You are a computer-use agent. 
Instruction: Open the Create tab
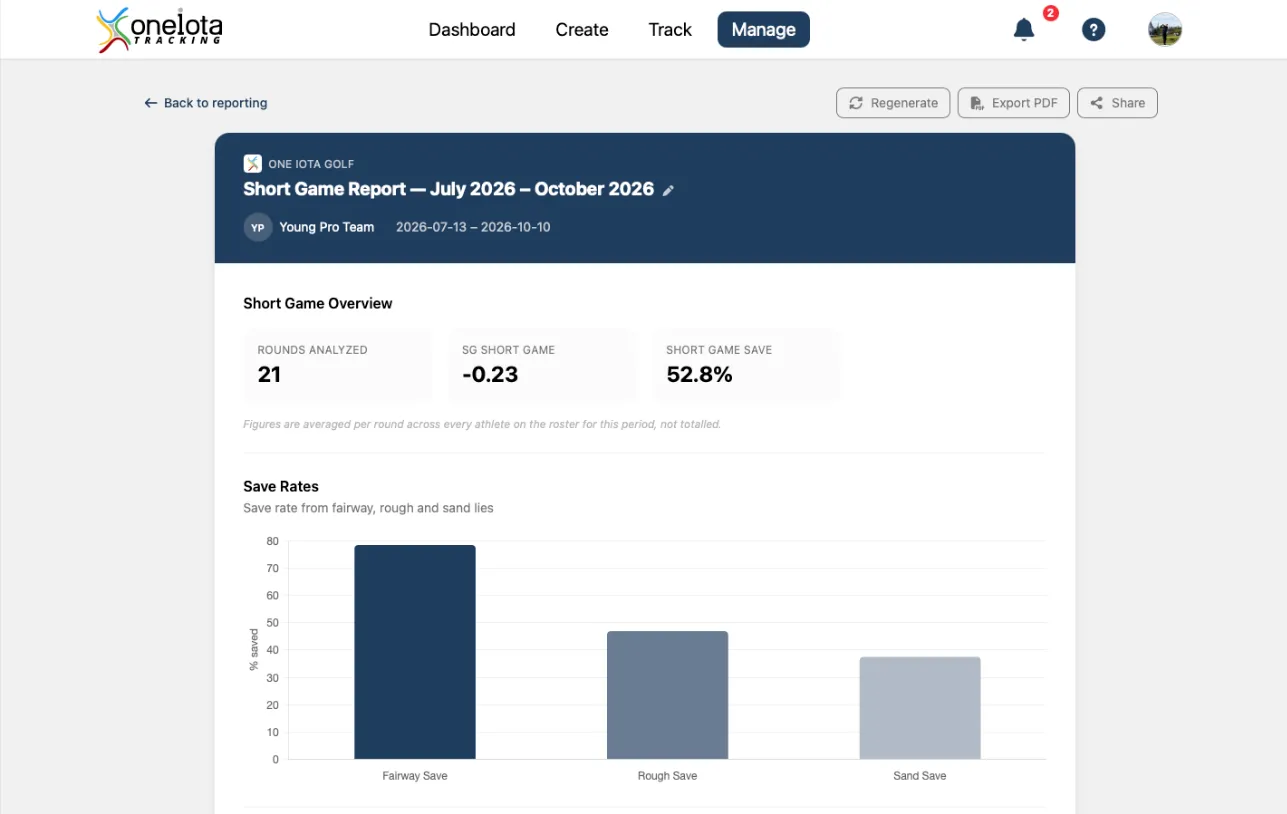tap(582, 30)
